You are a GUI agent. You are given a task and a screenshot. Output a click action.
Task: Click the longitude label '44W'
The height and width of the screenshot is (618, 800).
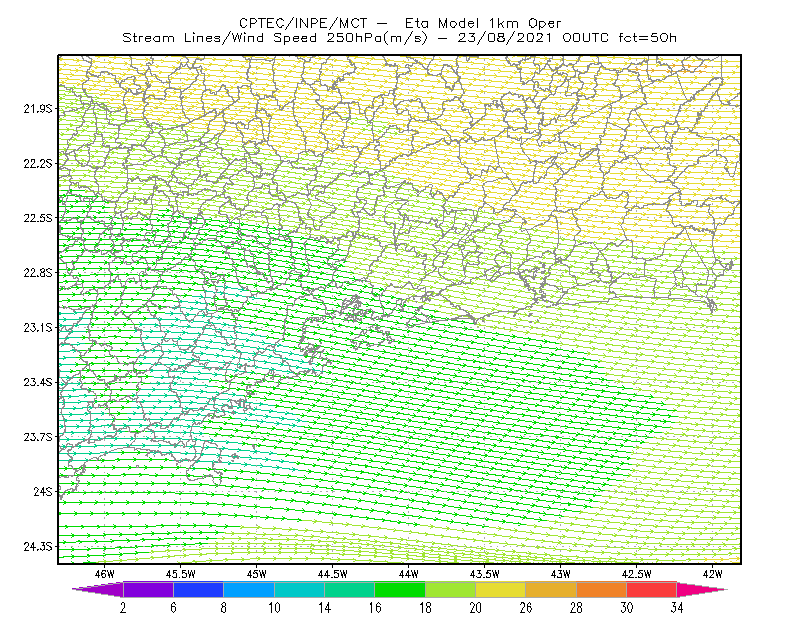coord(409,574)
